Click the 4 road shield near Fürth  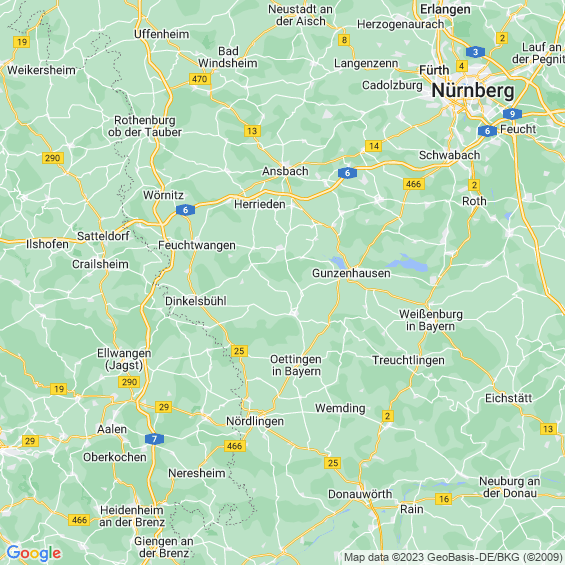[x=462, y=66]
